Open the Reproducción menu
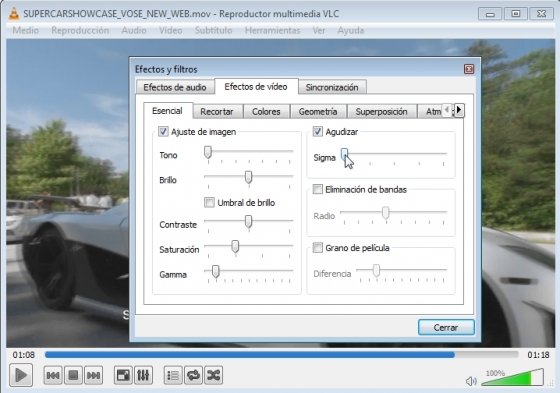Screen dimensions: 560x393 tap(80, 30)
